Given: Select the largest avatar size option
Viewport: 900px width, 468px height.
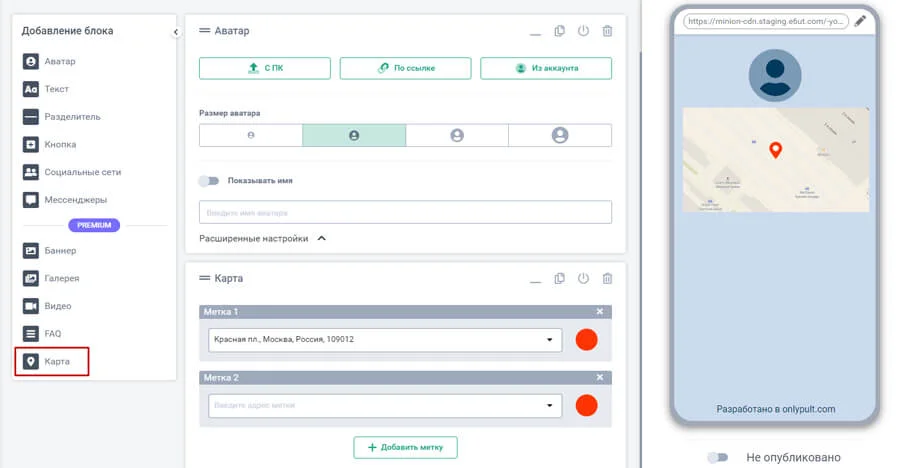Looking at the screenshot, I should (560, 135).
